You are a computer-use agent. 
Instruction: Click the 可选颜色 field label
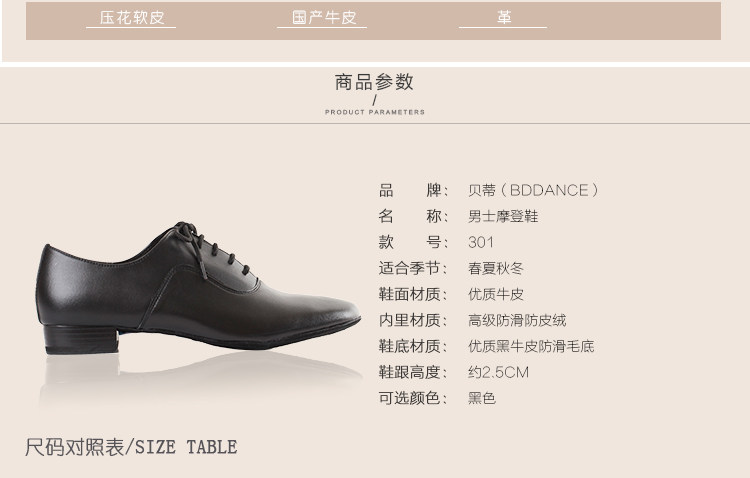click(x=413, y=398)
